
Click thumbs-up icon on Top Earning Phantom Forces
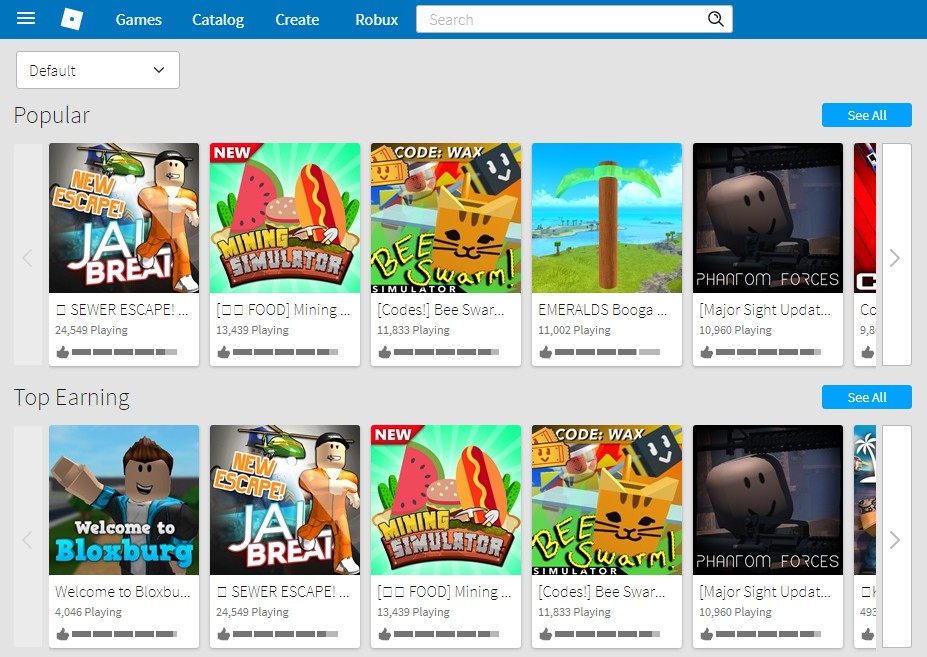[x=706, y=634]
